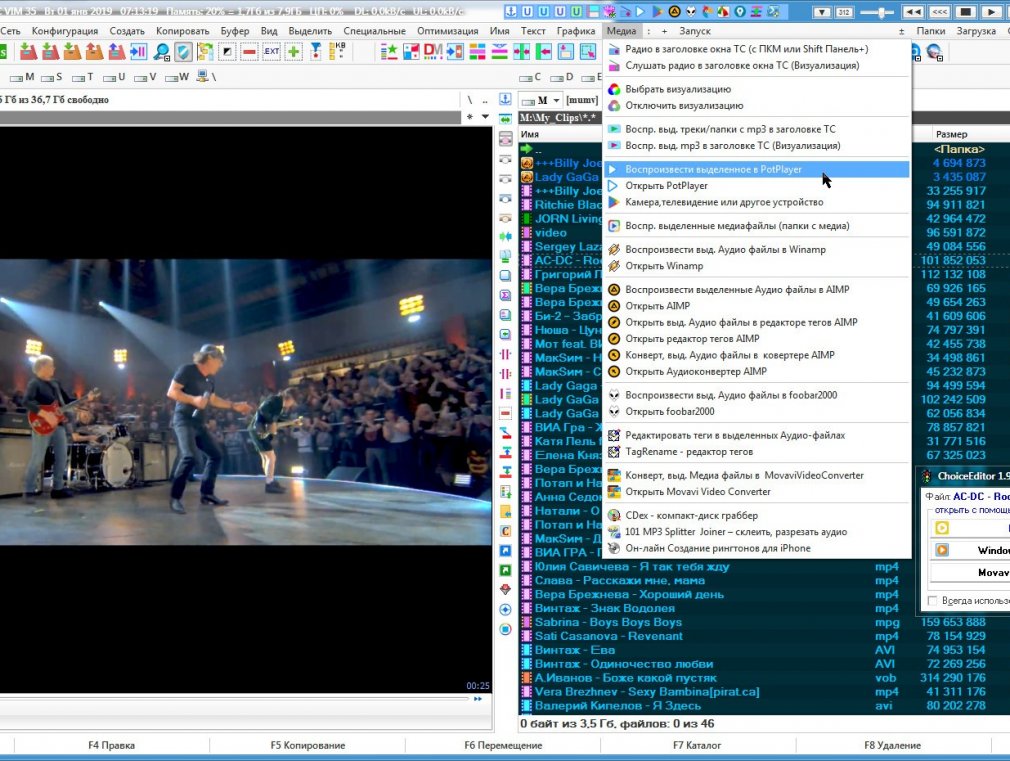Choose Открыть Movavi Video Converter

pyautogui.click(x=758, y=492)
